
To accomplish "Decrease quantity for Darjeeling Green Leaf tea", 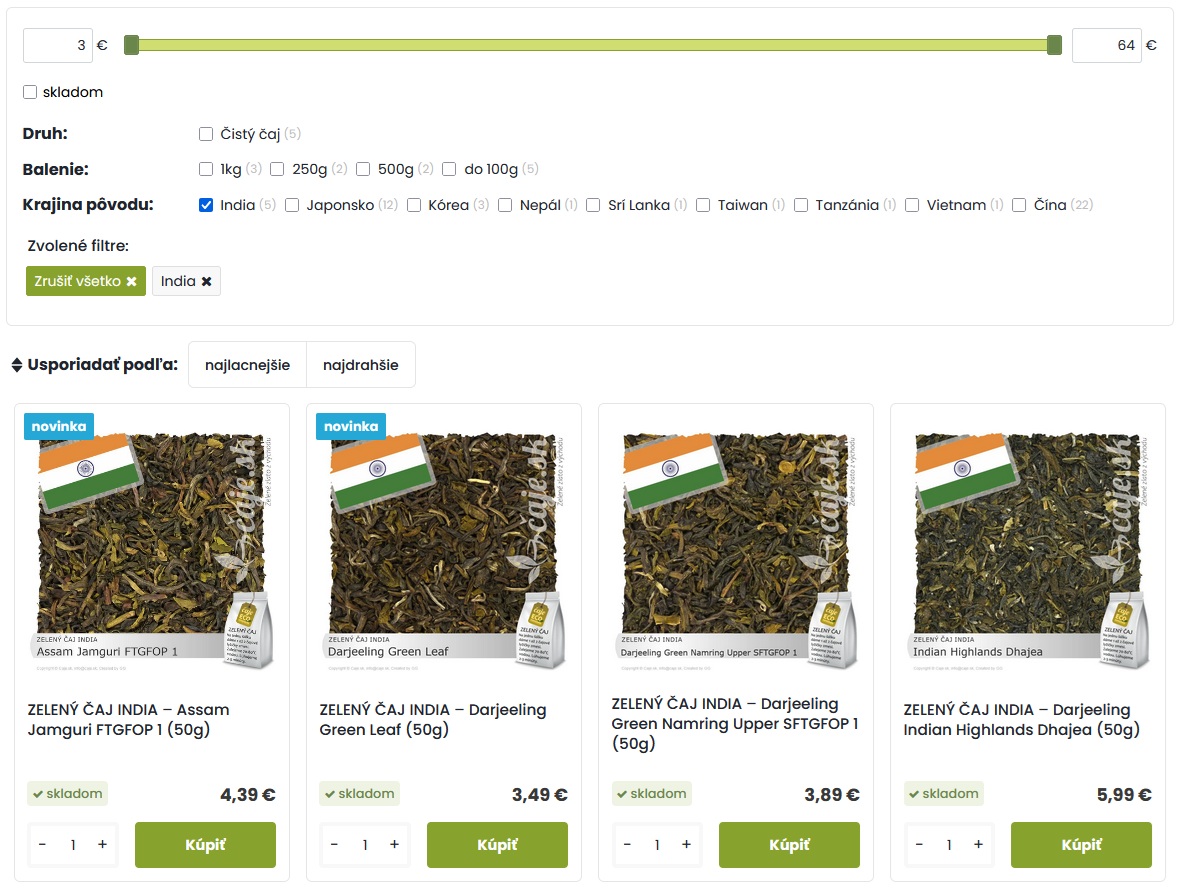I will pos(335,845).
